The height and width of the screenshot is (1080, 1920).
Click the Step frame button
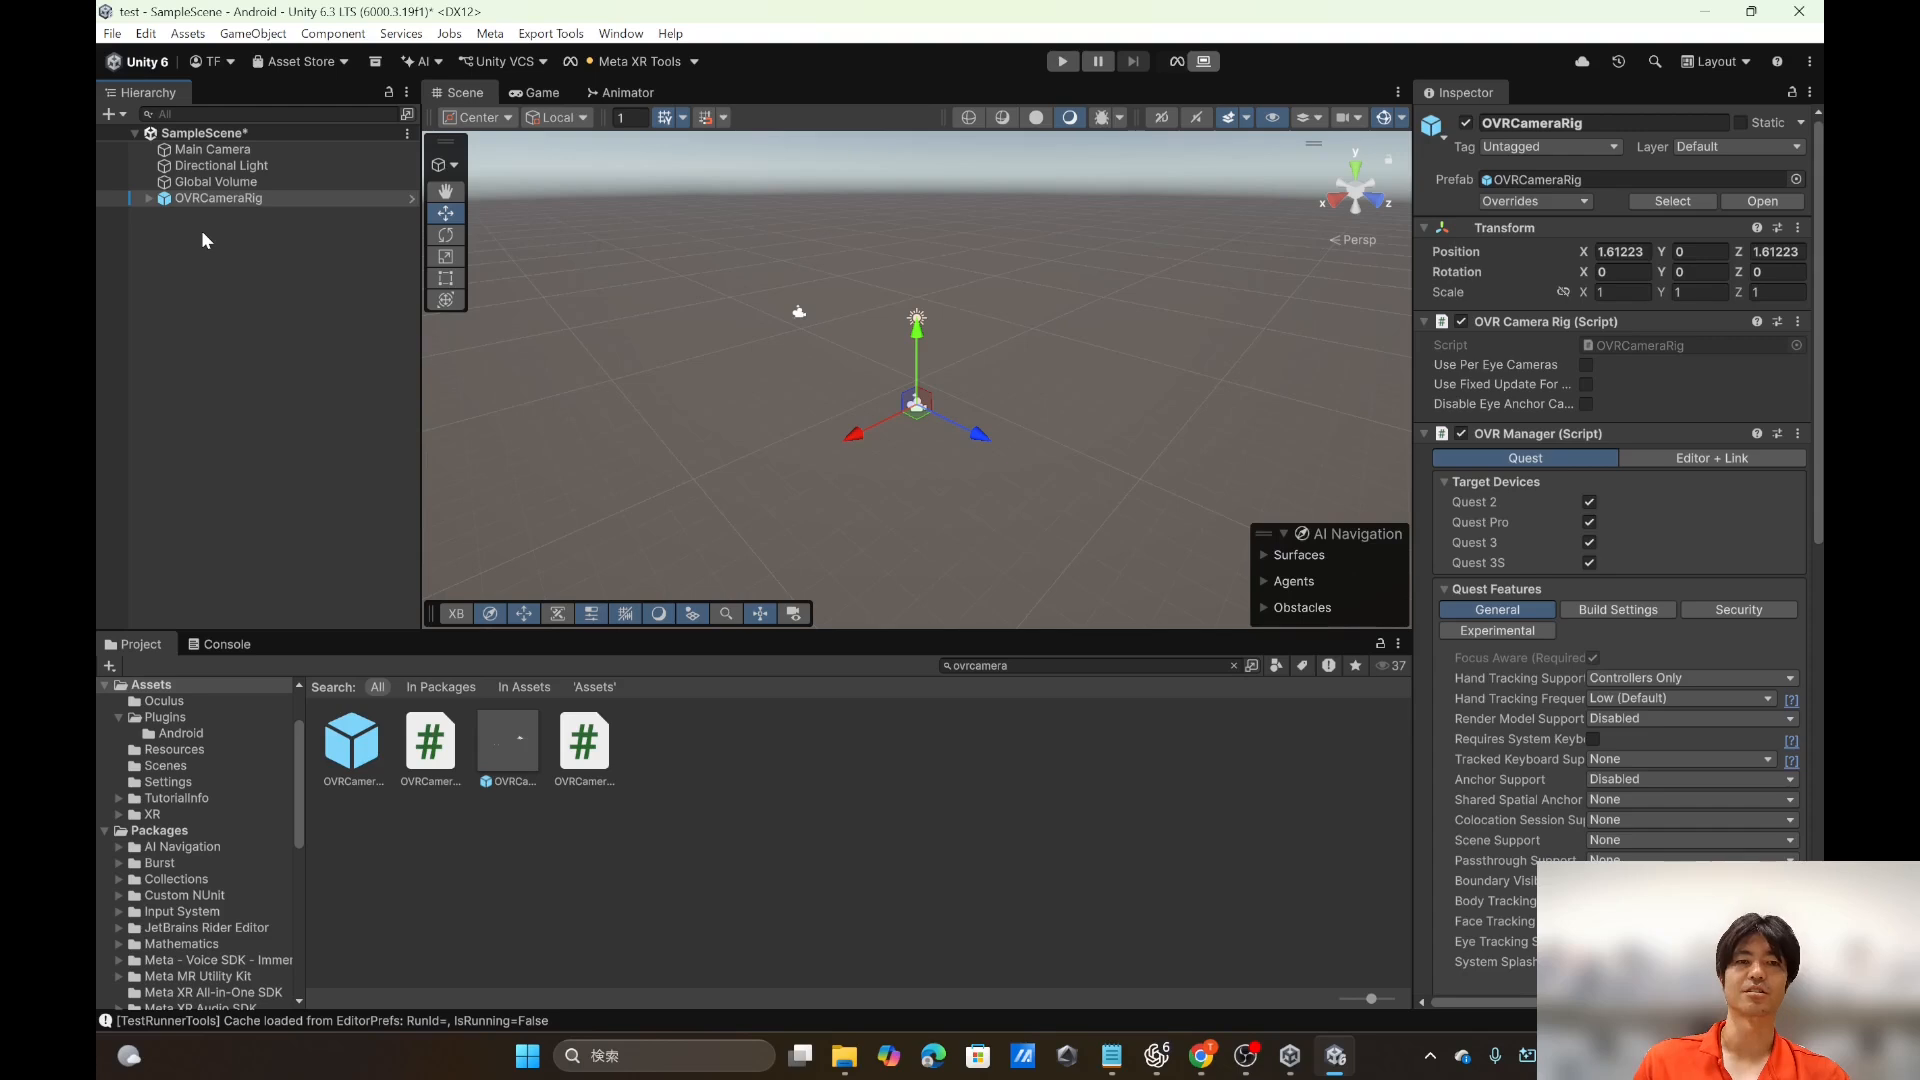[1132, 61]
